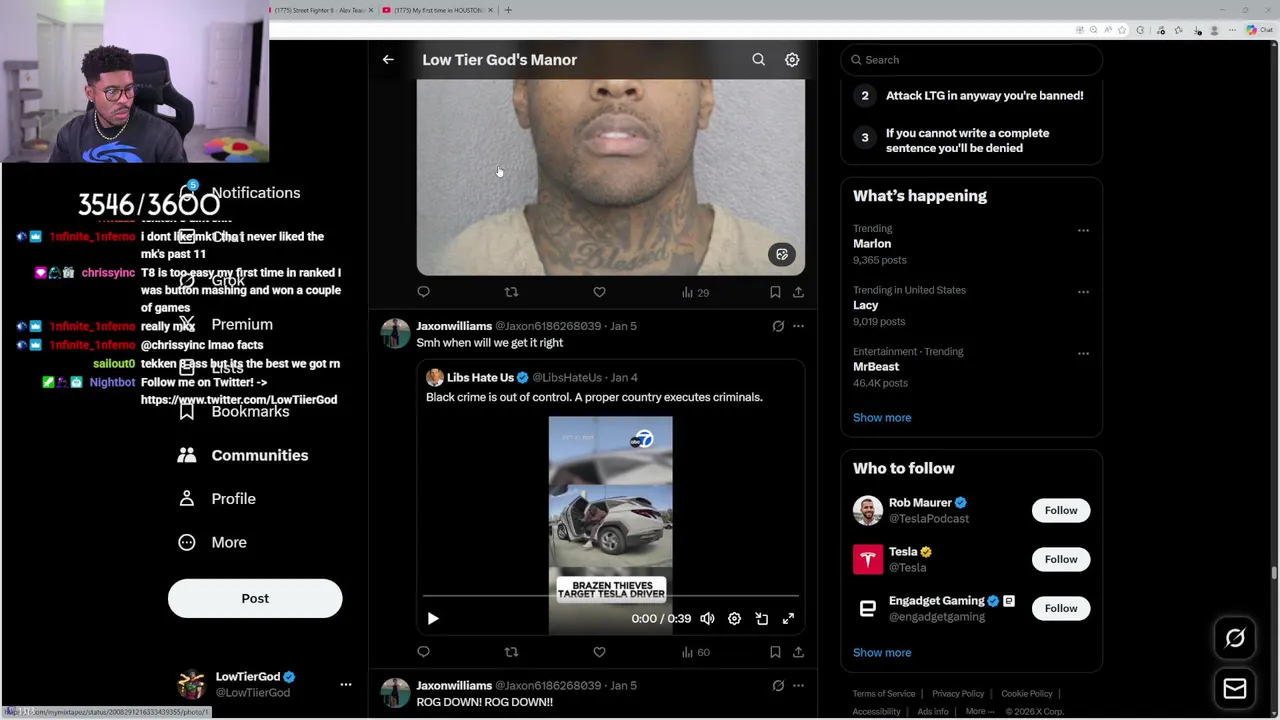The height and width of the screenshot is (720, 1280).
Task: Open options for Marlon trend
Action: coord(1083,230)
